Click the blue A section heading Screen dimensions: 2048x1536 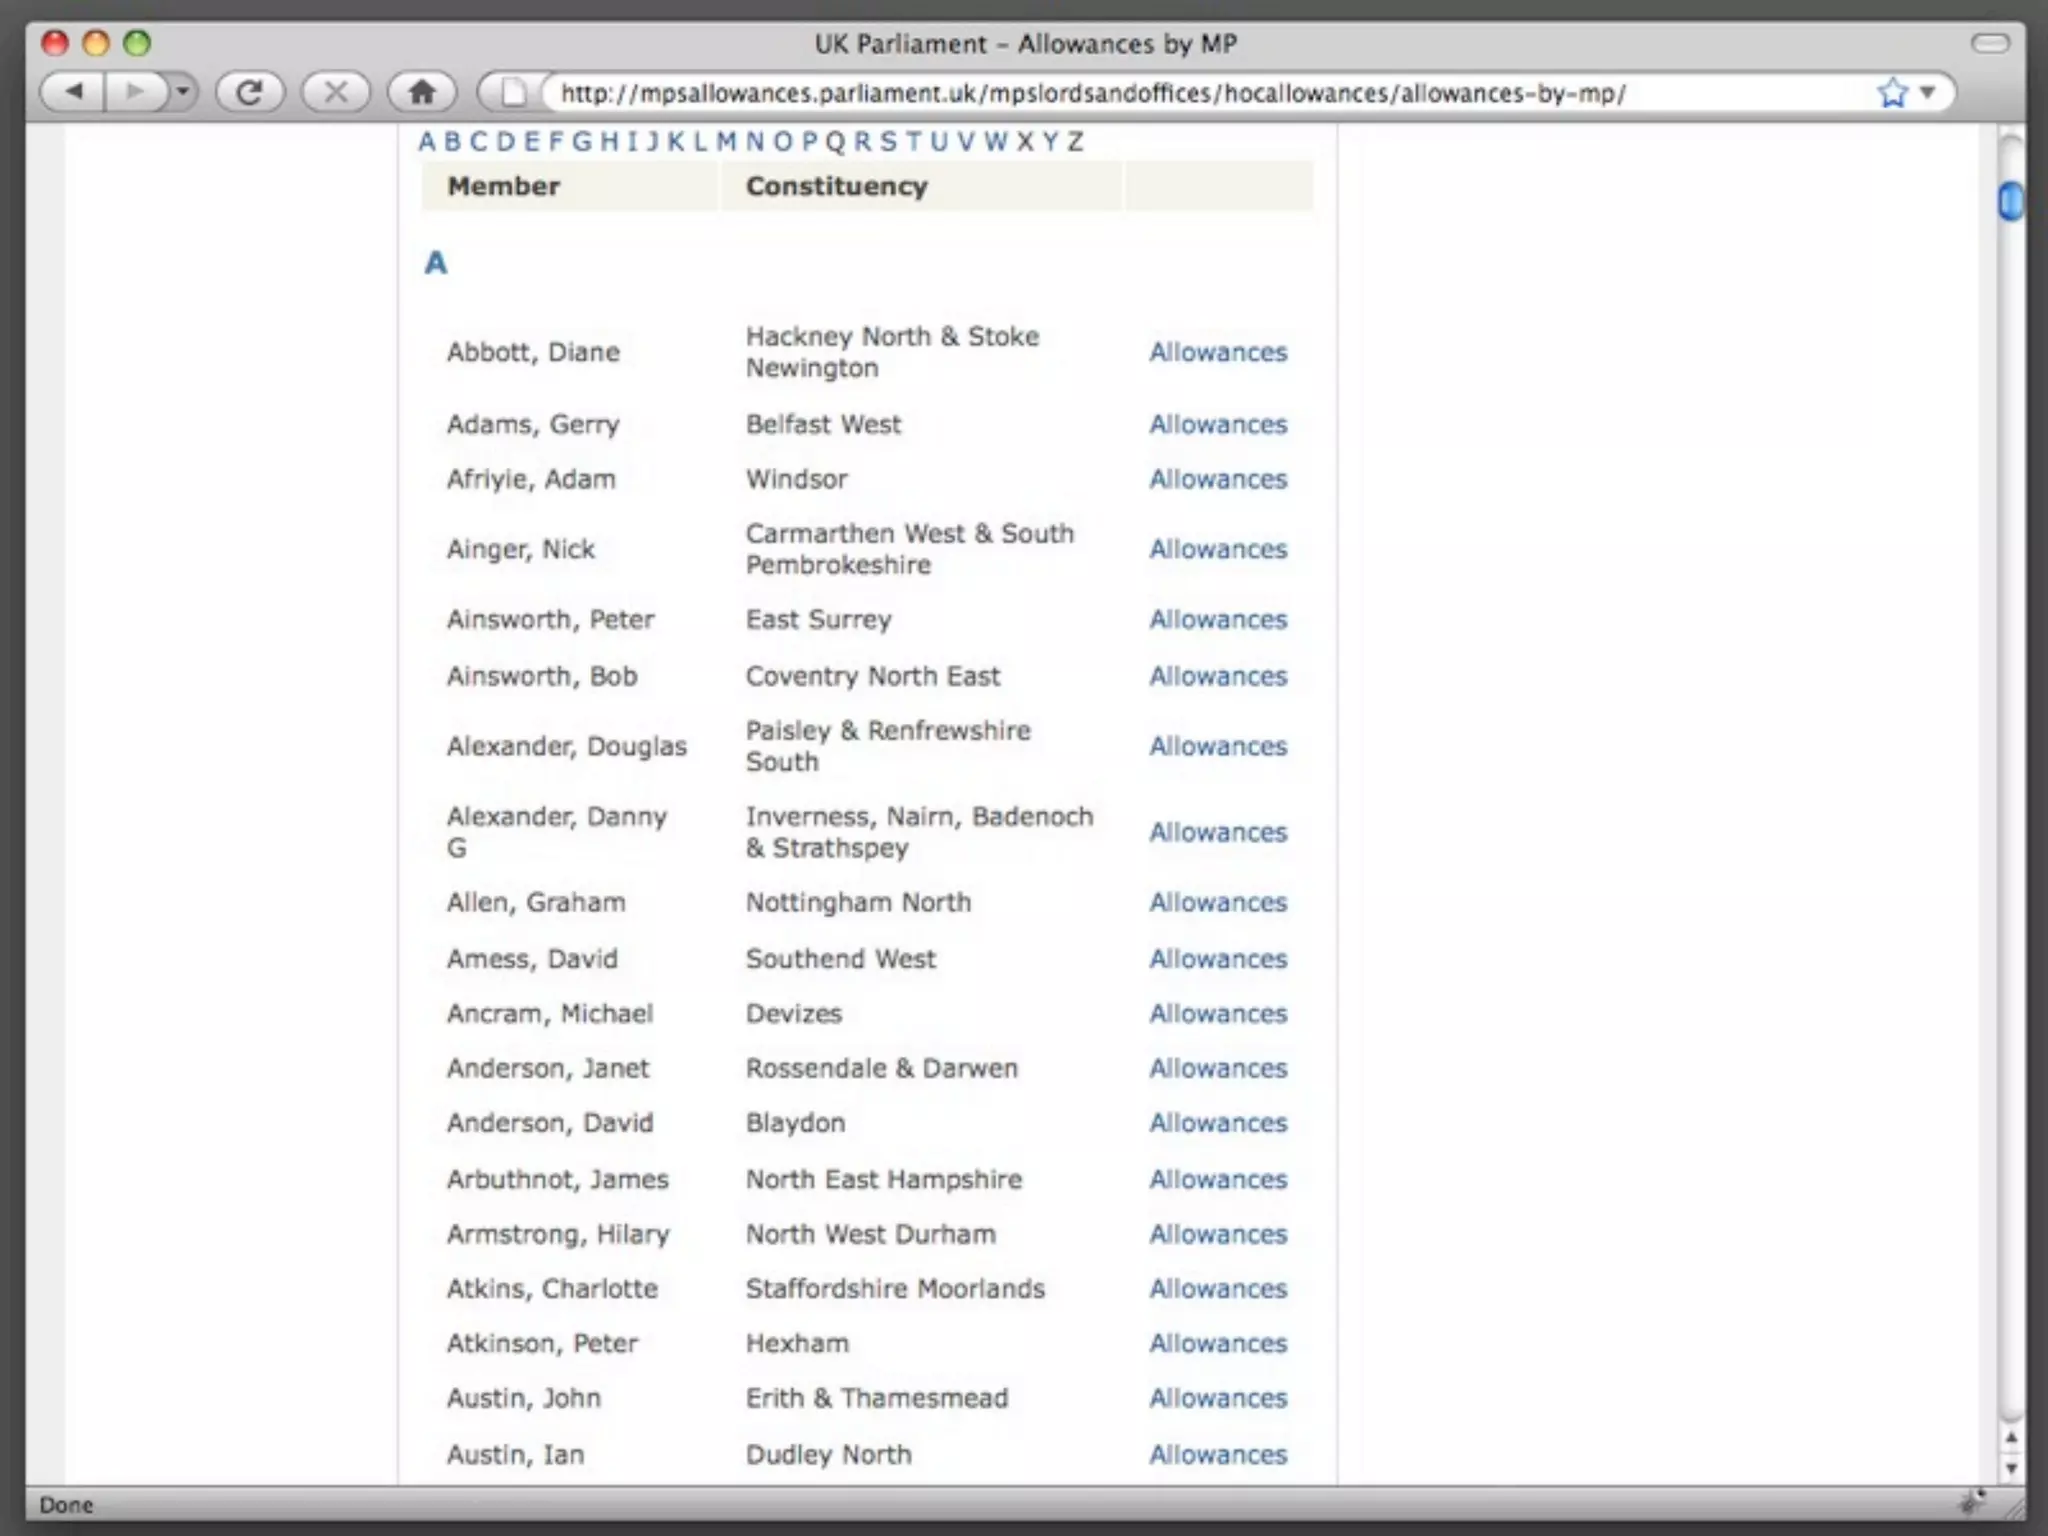click(435, 263)
